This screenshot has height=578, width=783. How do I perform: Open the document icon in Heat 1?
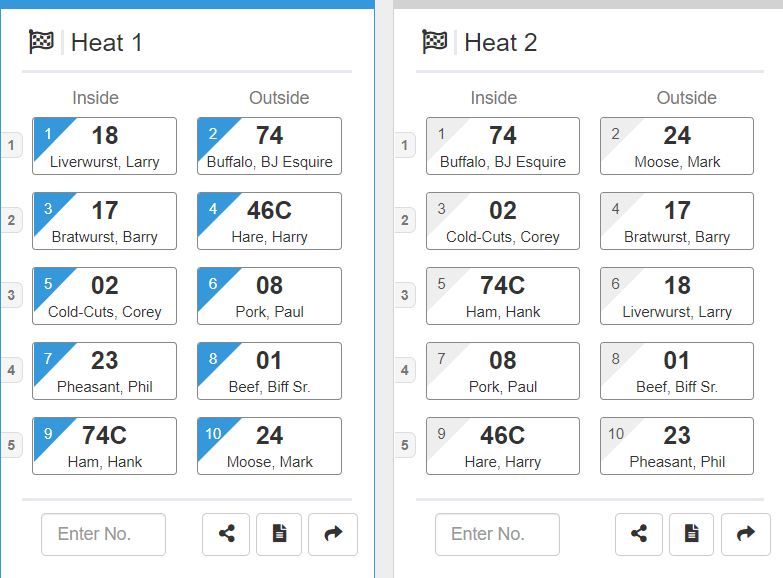click(279, 534)
